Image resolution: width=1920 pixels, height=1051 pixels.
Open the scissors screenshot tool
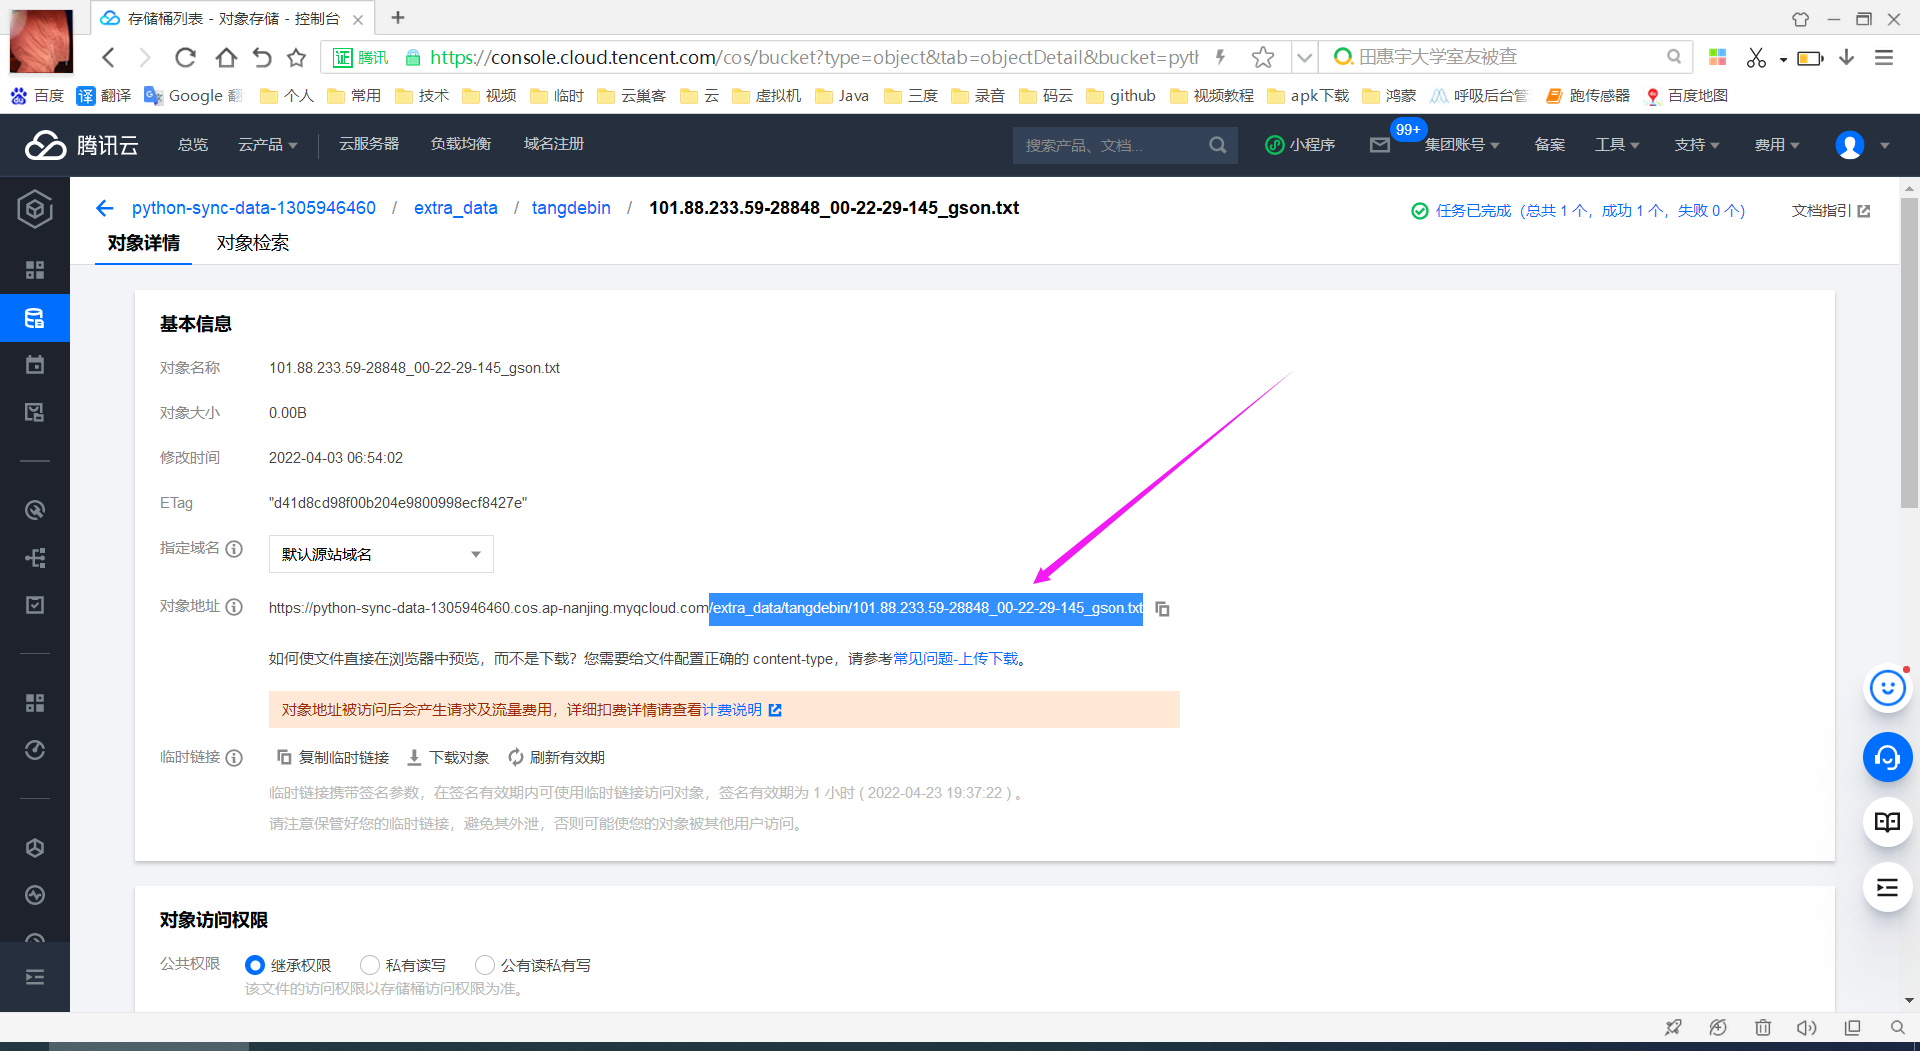(1756, 57)
